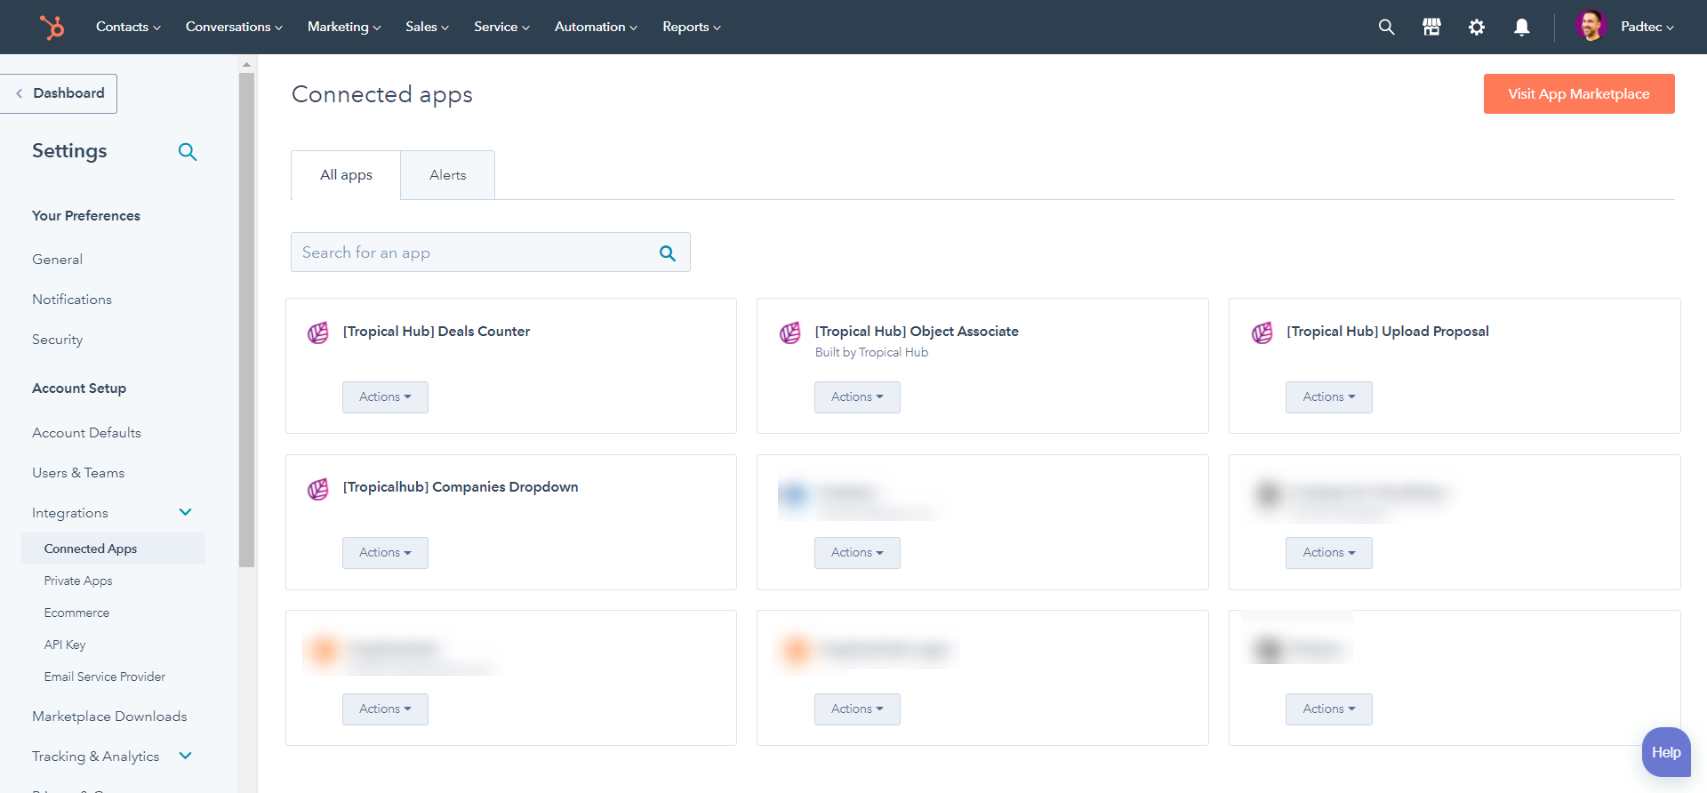
Task: Open the notifications bell icon
Action: coord(1522,27)
